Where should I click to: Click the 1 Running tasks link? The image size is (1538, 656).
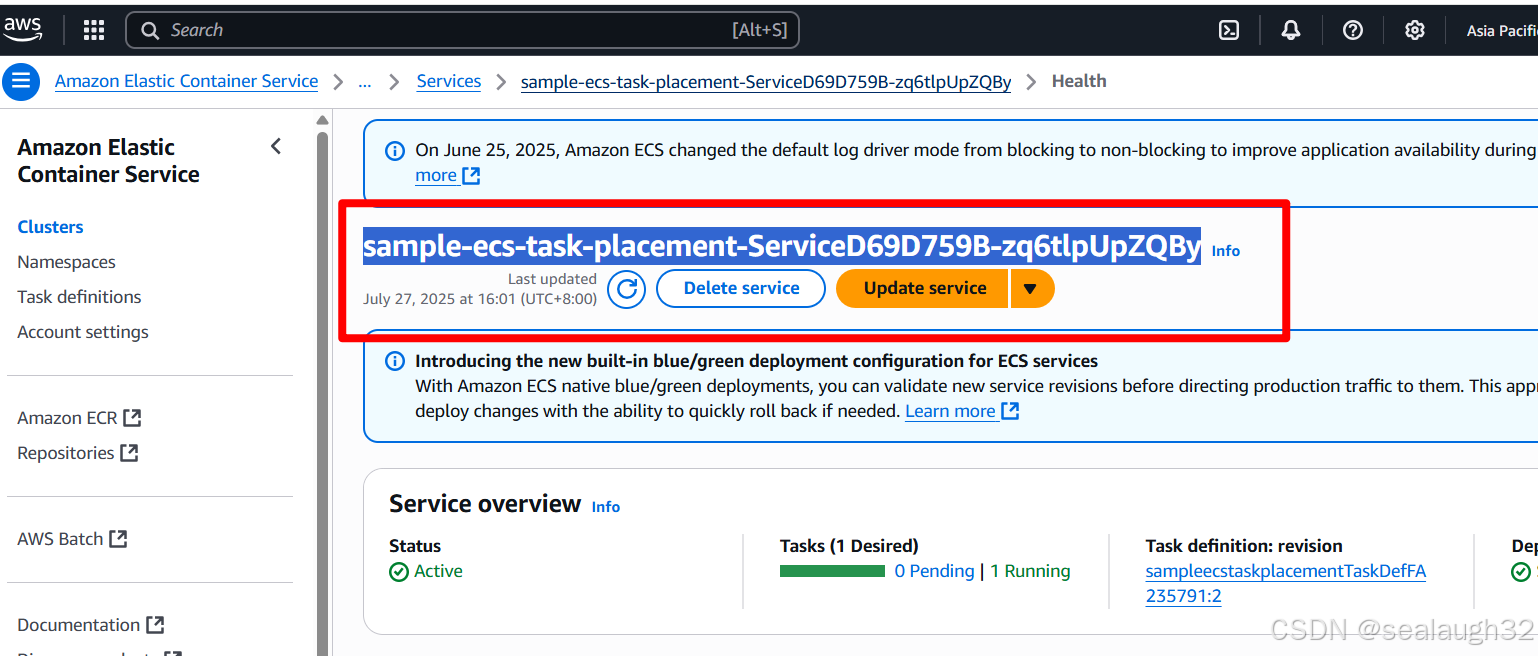point(1030,571)
